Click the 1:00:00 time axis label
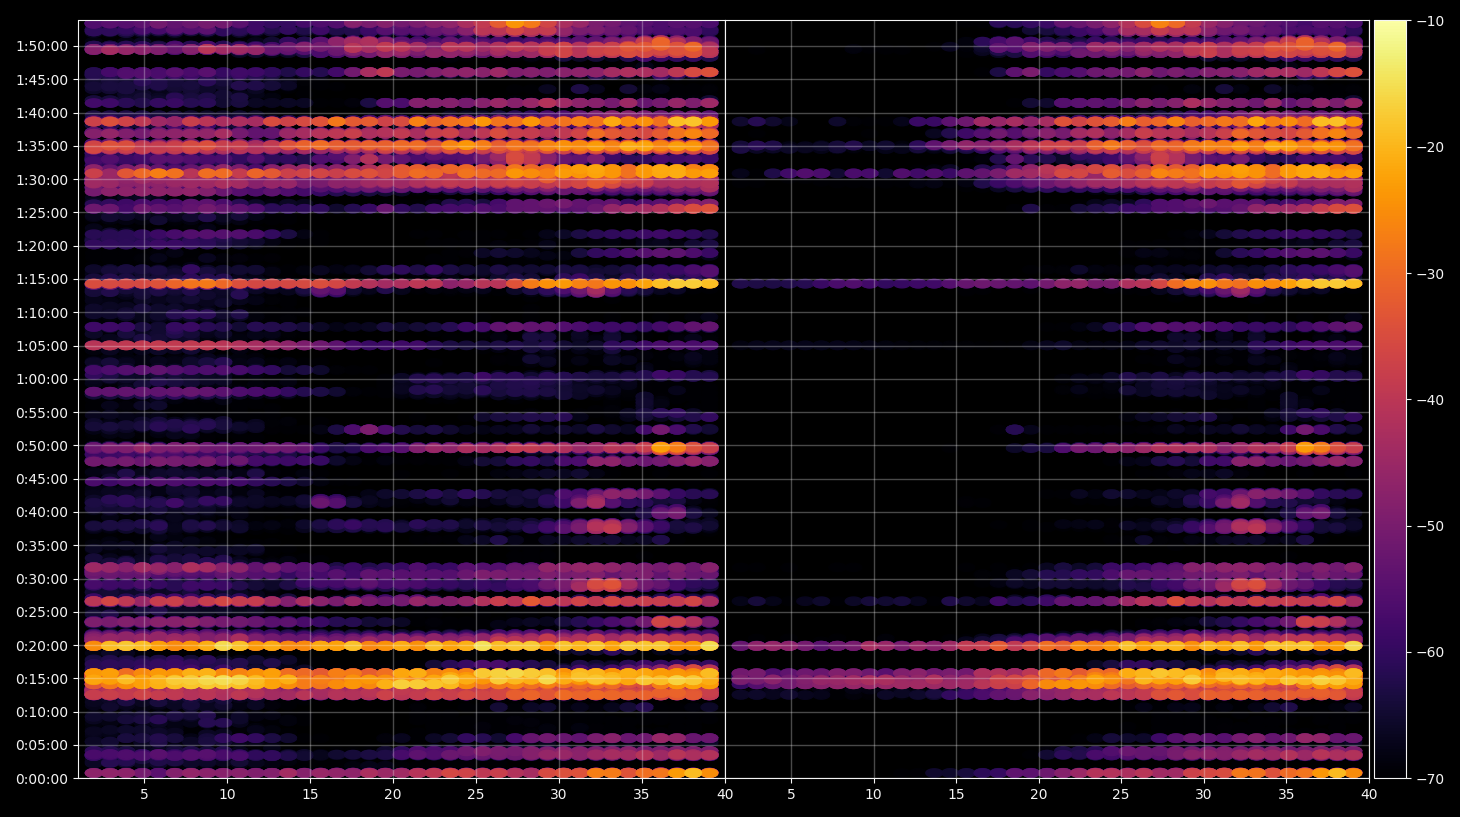The height and width of the screenshot is (817, 1460). point(42,379)
